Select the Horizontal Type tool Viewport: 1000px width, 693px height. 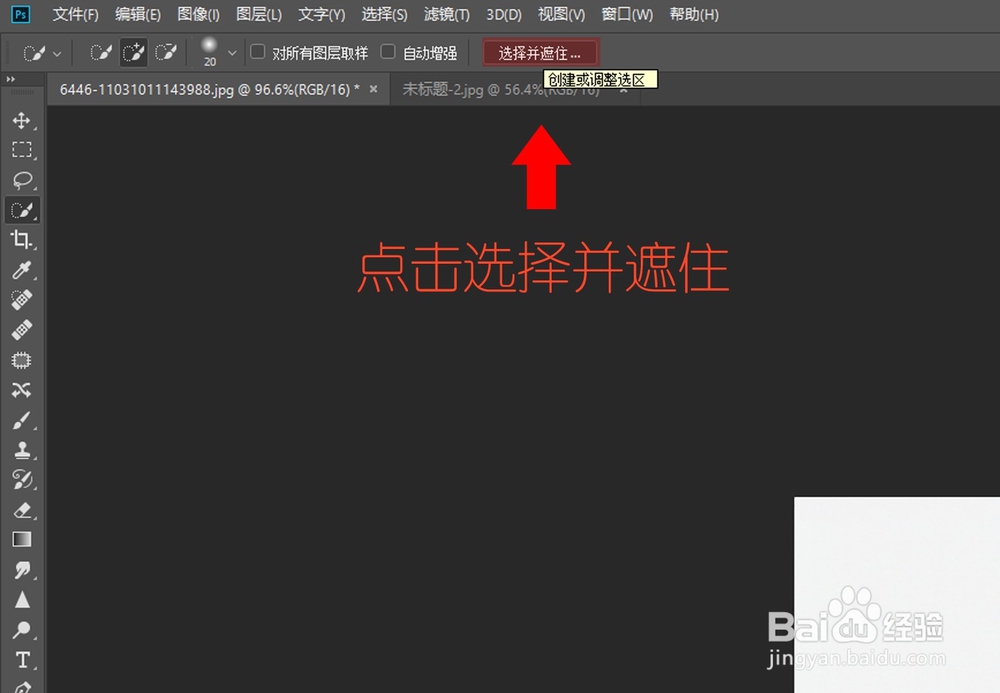[22, 659]
